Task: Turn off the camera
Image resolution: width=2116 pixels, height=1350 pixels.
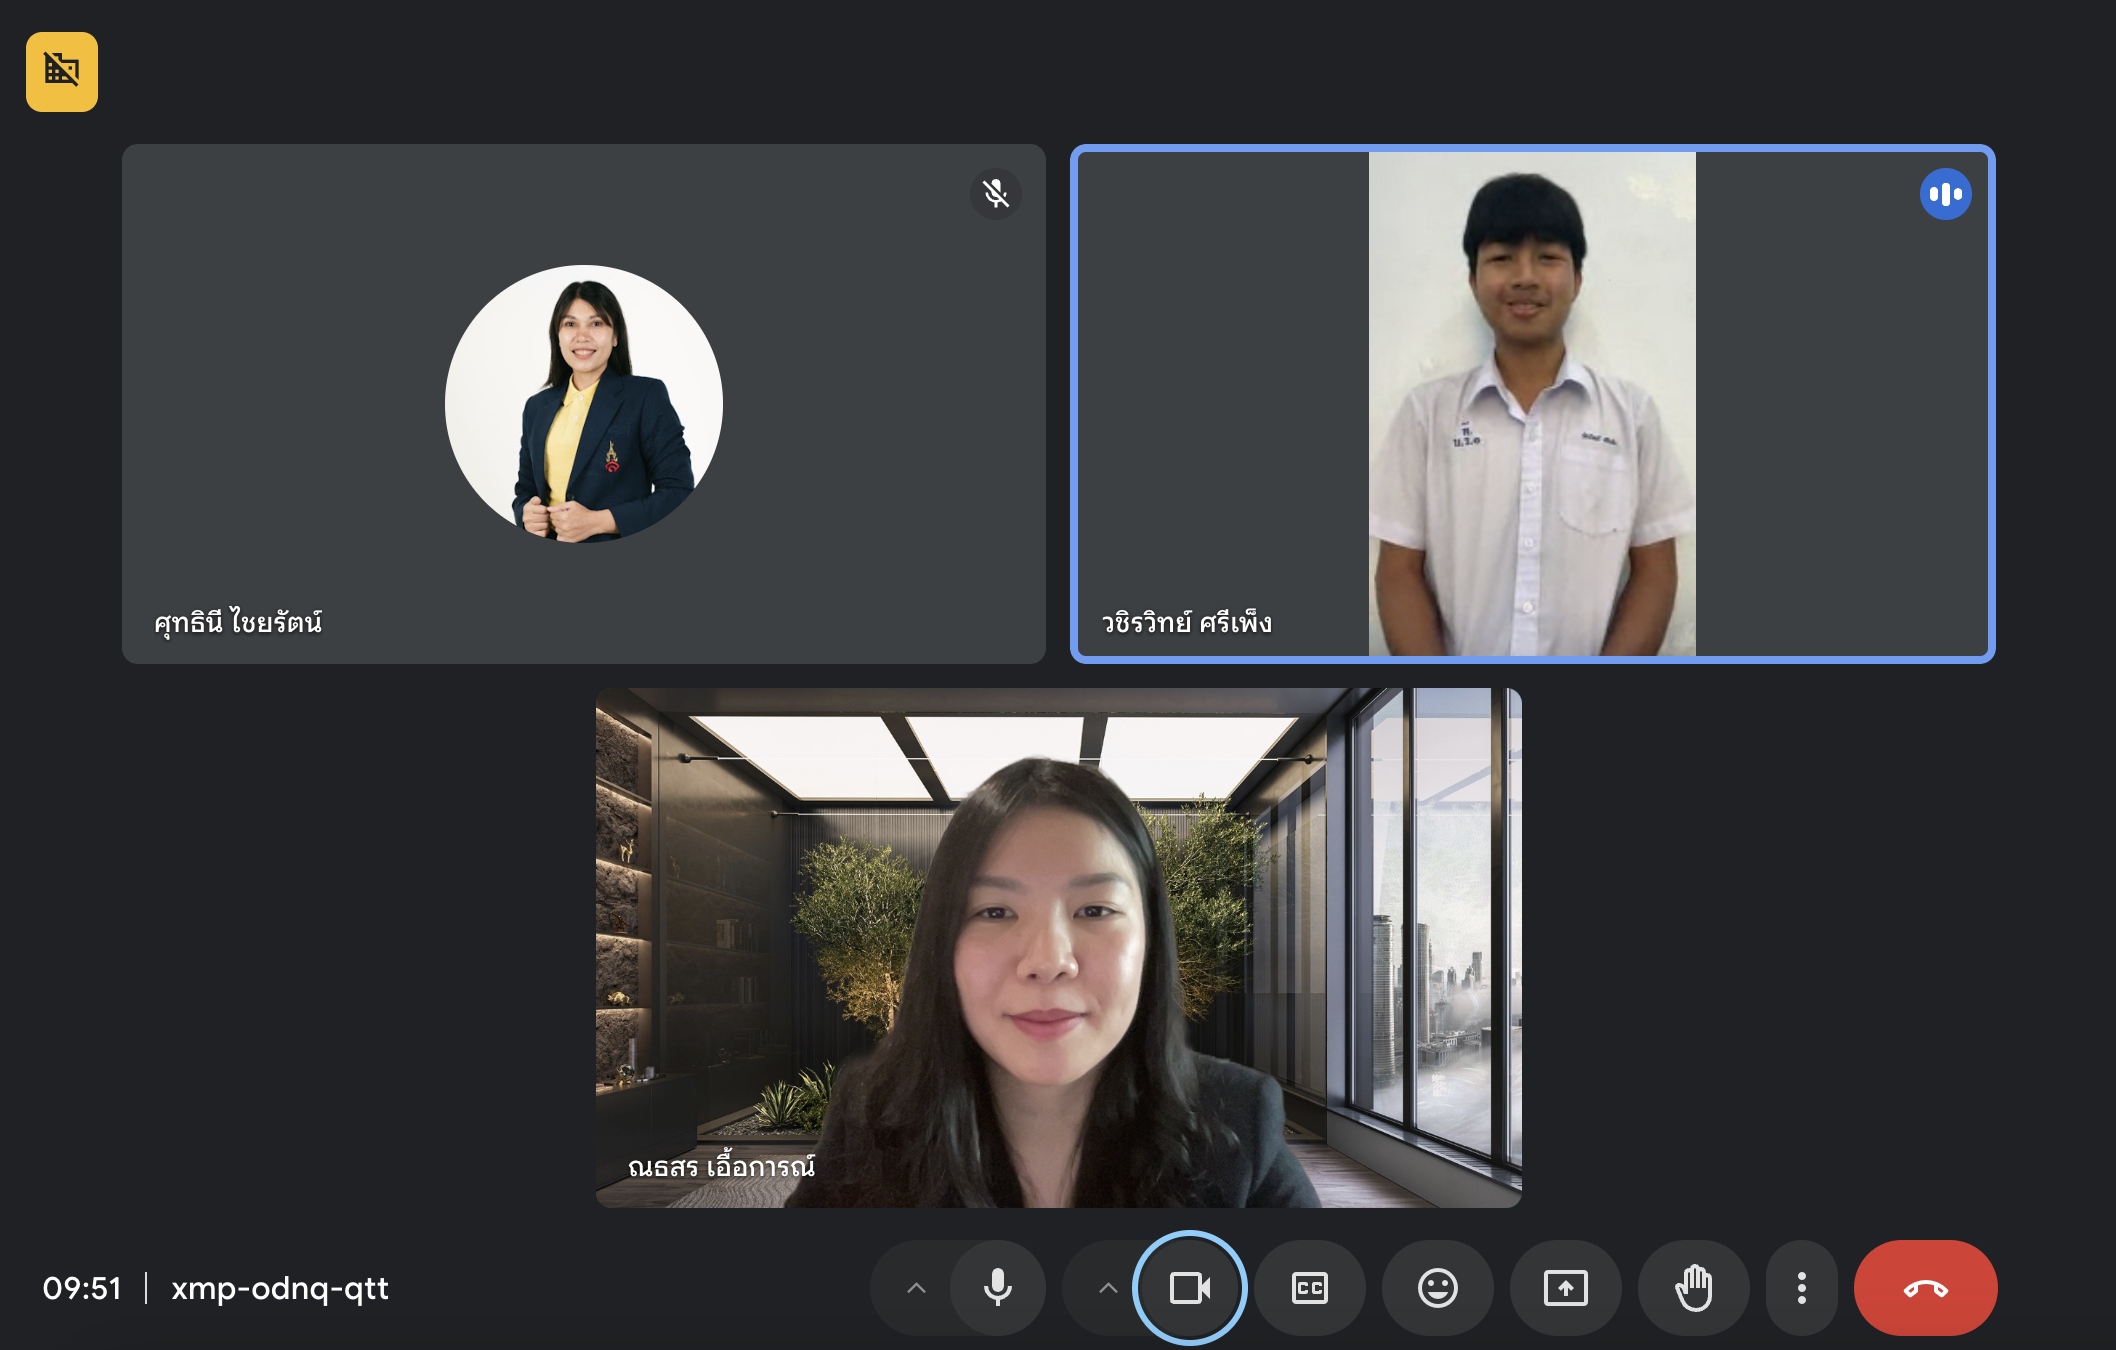Action: coord(1189,1288)
